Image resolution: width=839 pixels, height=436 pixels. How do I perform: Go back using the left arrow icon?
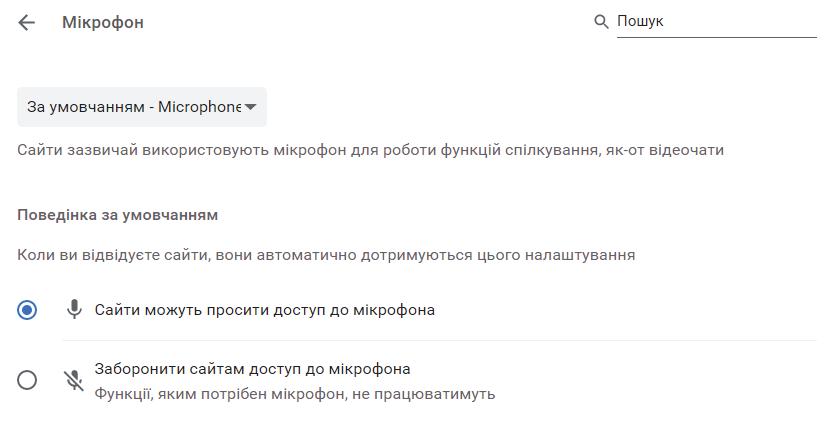(x=26, y=22)
